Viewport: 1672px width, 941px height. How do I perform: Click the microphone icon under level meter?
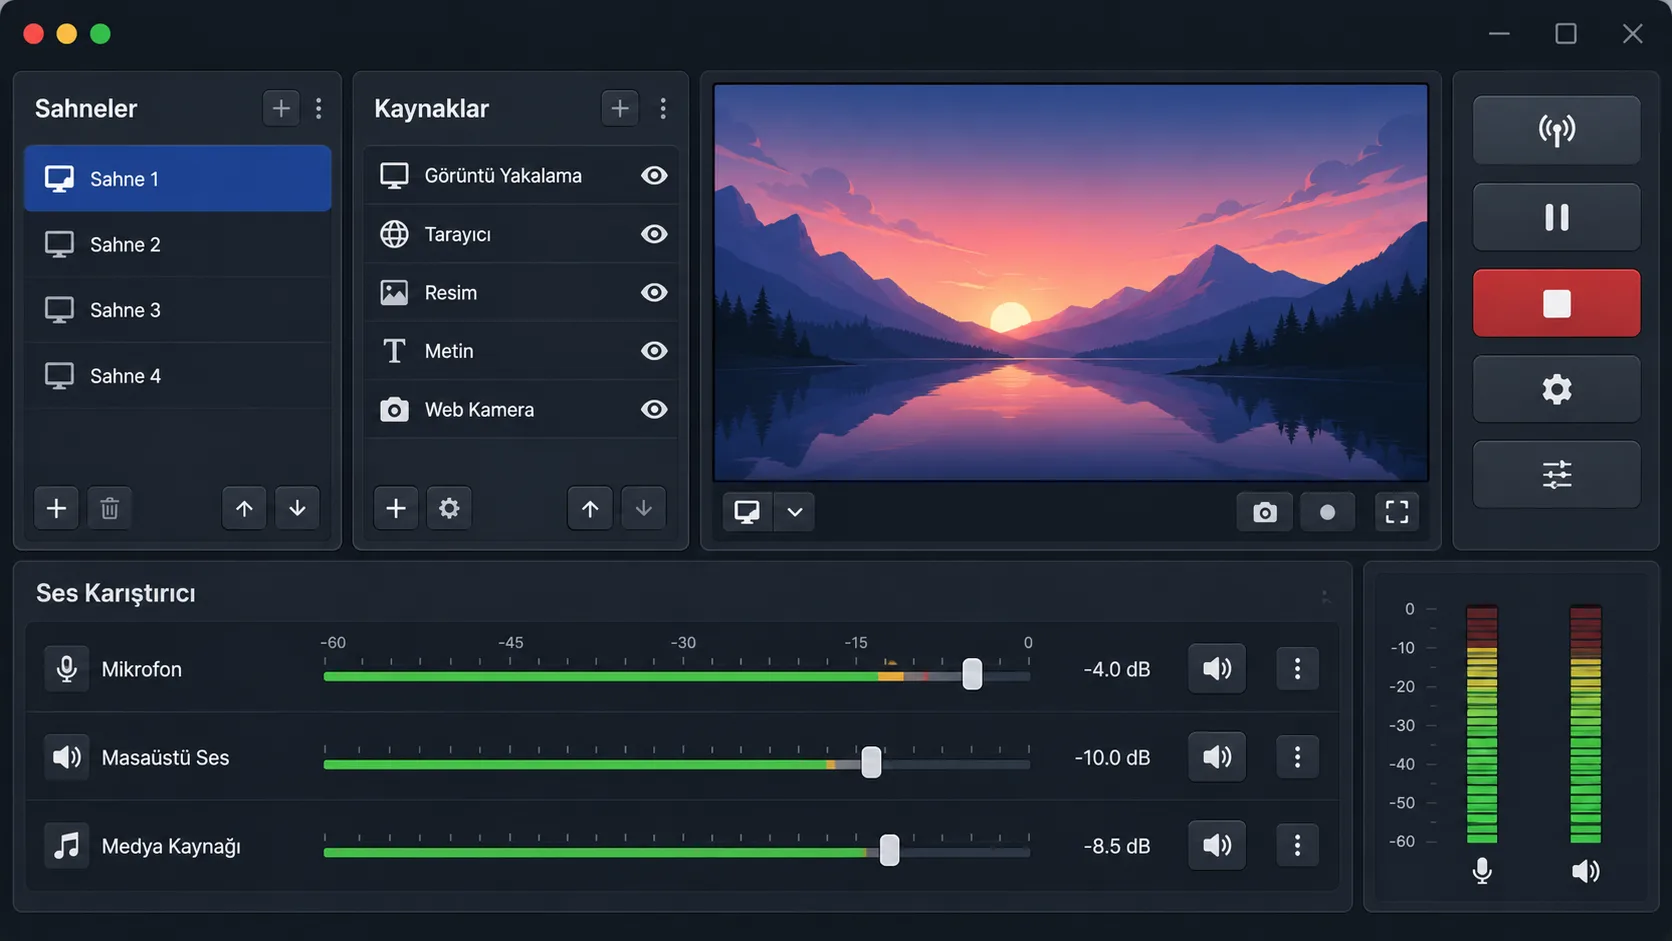click(1482, 871)
